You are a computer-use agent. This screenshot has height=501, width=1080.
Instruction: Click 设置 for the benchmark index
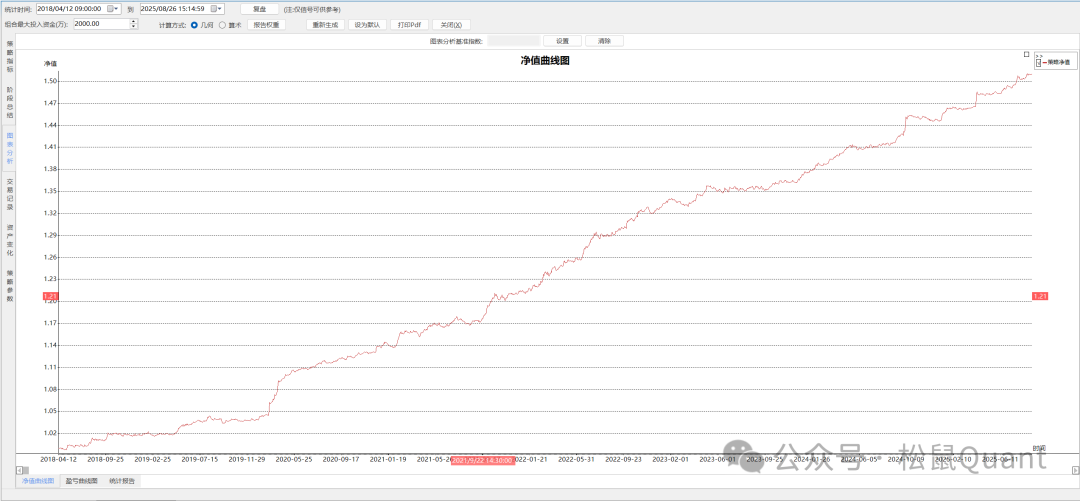click(x=562, y=41)
